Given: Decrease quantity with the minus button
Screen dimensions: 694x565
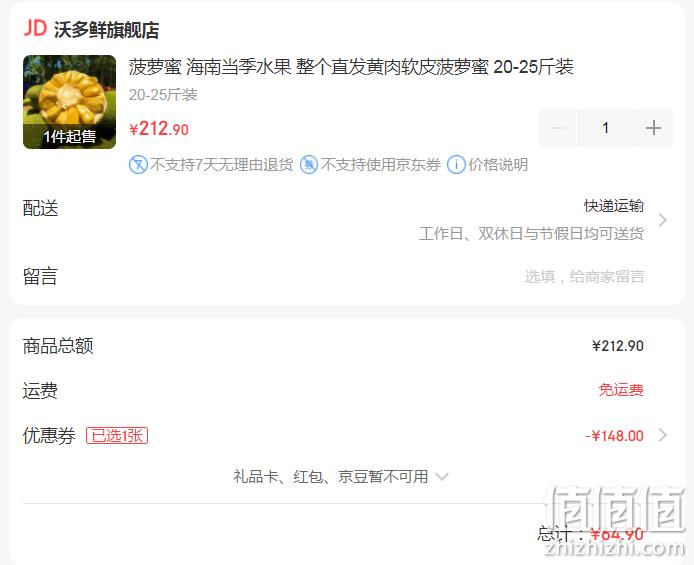Looking at the screenshot, I should coord(557,128).
